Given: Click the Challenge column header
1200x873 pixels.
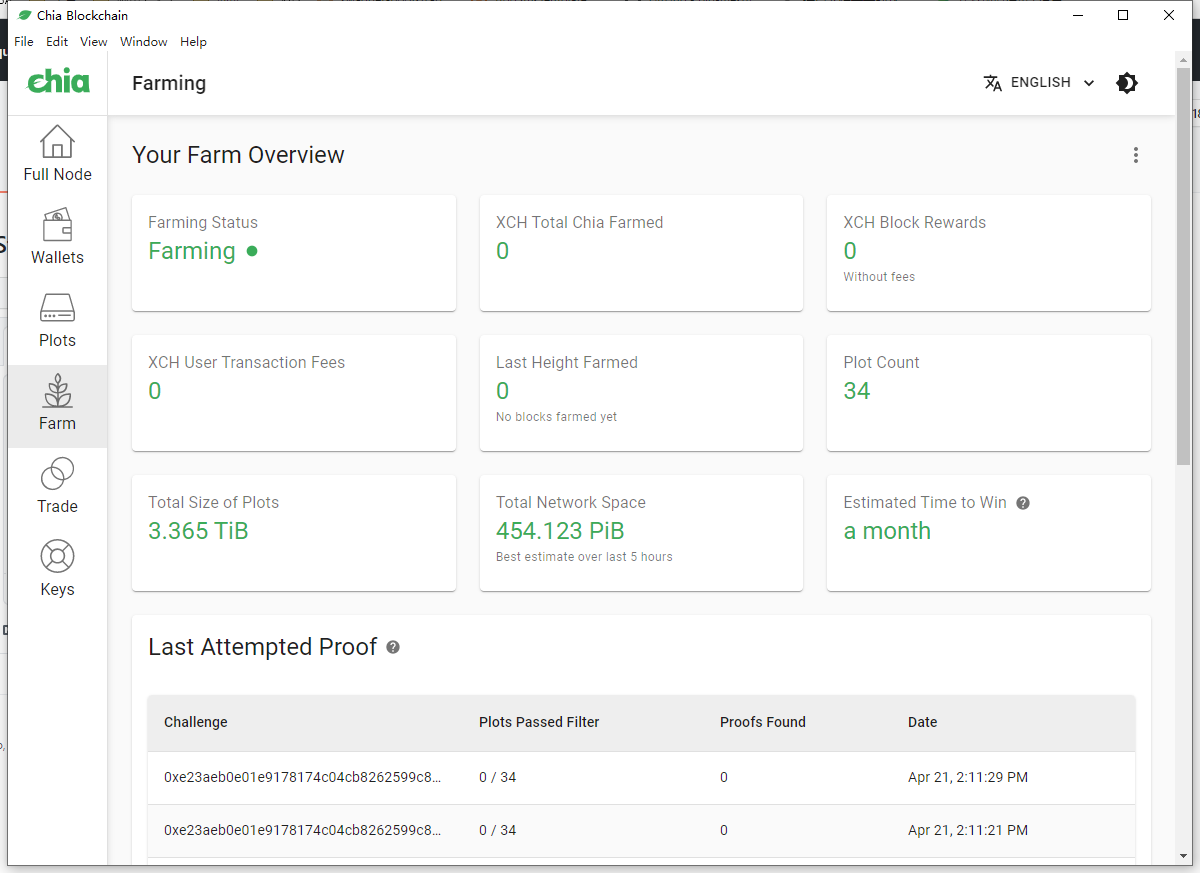Looking at the screenshot, I should [196, 722].
